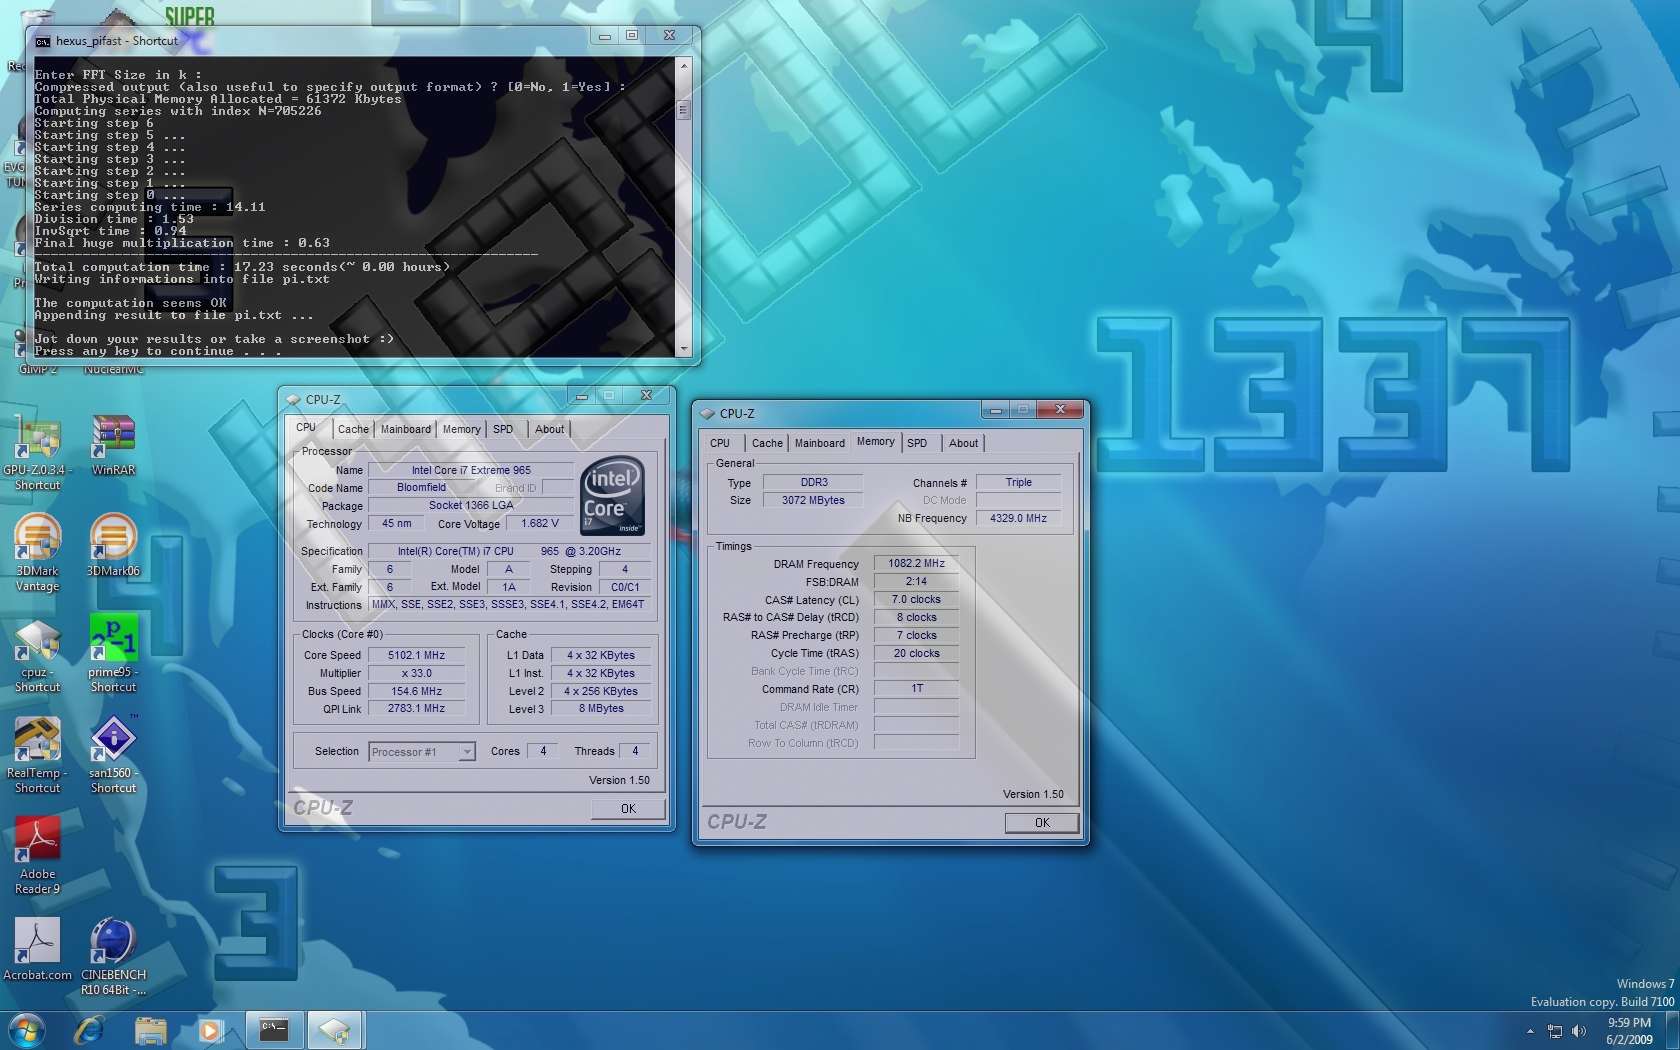The image size is (1680, 1050).
Task: Open the WinRAR desktop icon
Action: point(113,446)
